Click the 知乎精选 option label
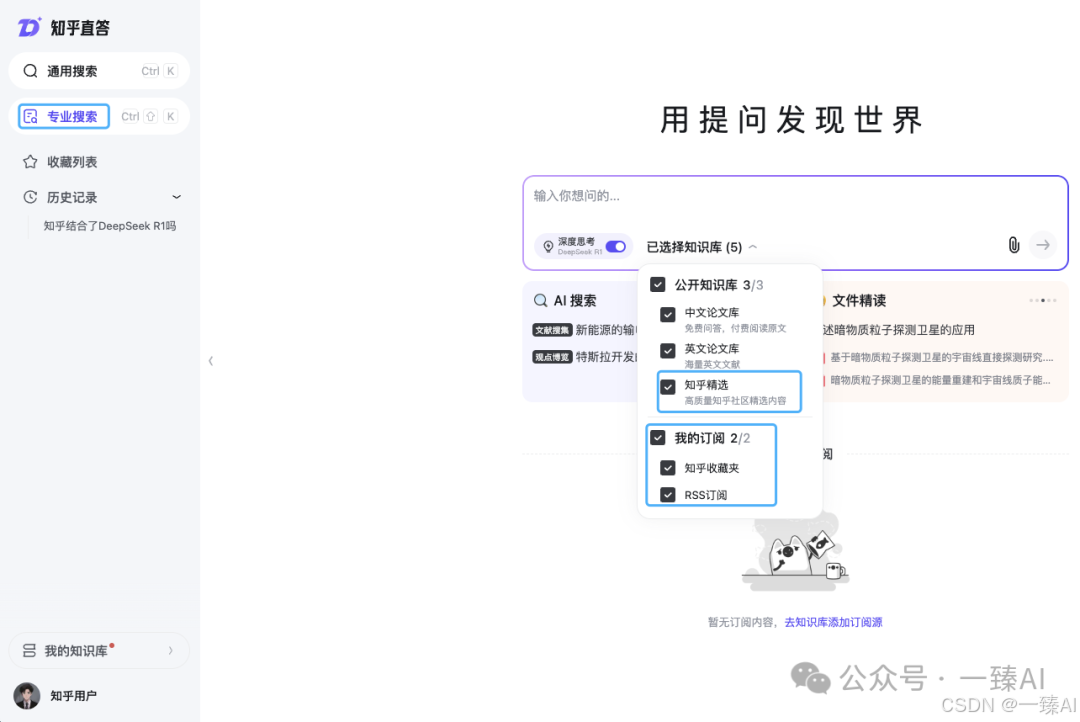This screenshot has width=1080, height=722. [x=706, y=384]
